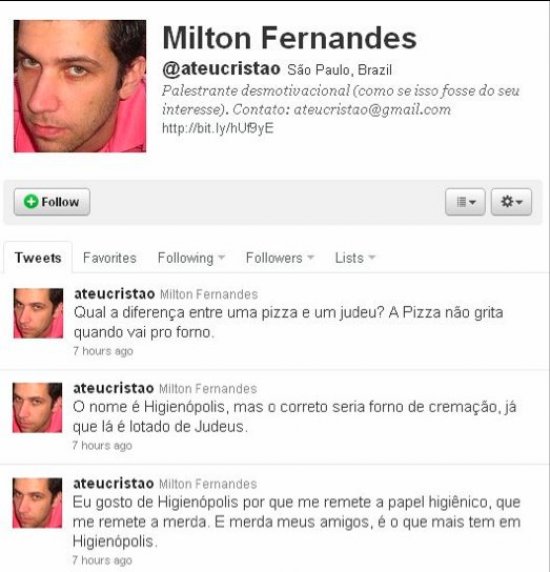Select the Tweets tab
Image resolution: width=550 pixels, height=572 pixels.
[x=38, y=258]
